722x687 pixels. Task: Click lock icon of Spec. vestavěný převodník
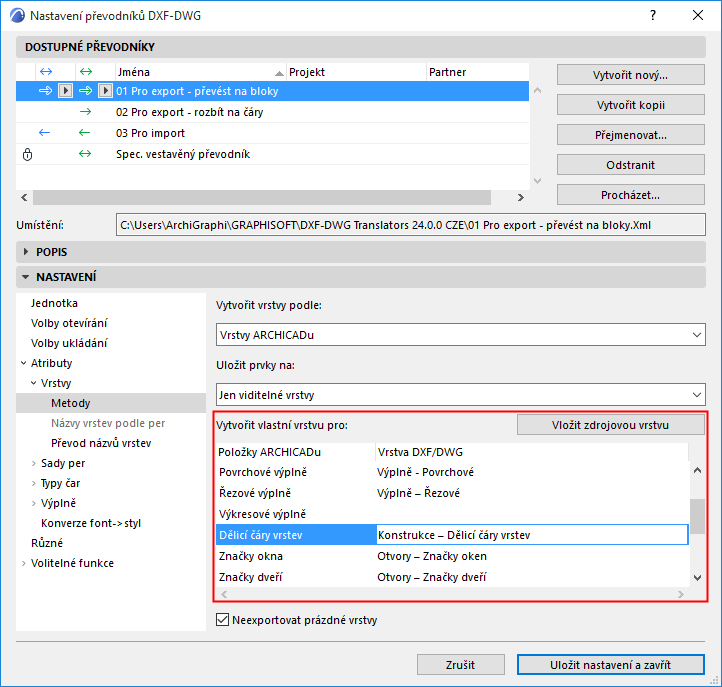point(28,154)
